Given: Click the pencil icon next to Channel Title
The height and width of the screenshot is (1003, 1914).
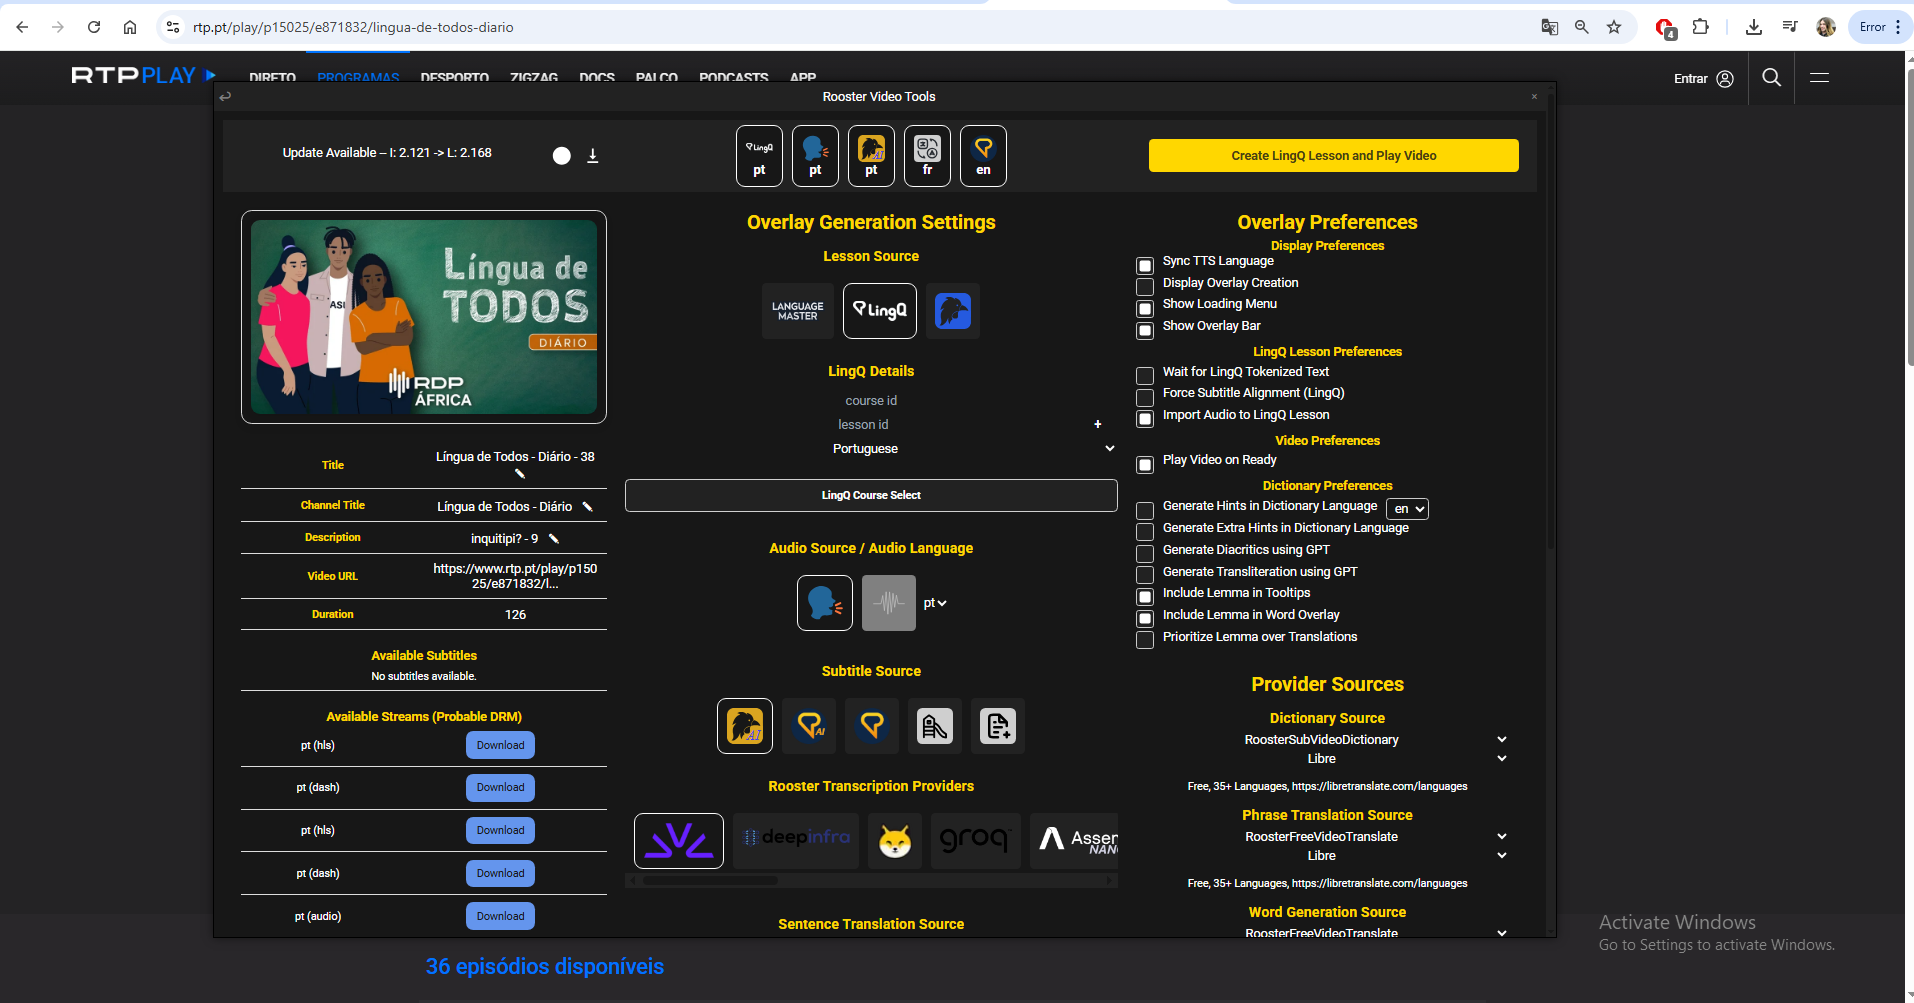Looking at the screenshot, I should [x=588, y=507].
